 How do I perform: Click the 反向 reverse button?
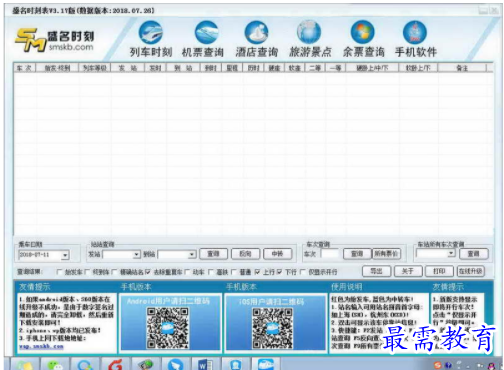245,254
